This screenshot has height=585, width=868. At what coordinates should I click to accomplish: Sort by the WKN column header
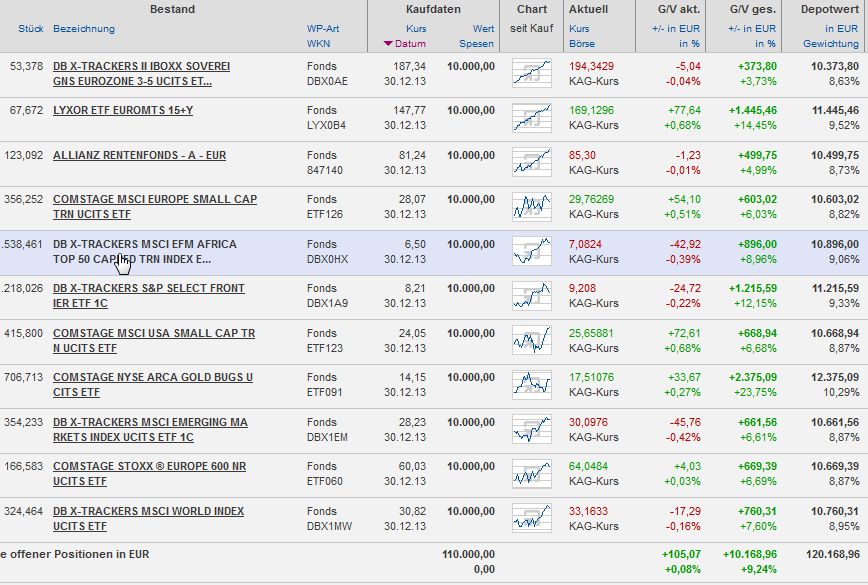(318, 44)
